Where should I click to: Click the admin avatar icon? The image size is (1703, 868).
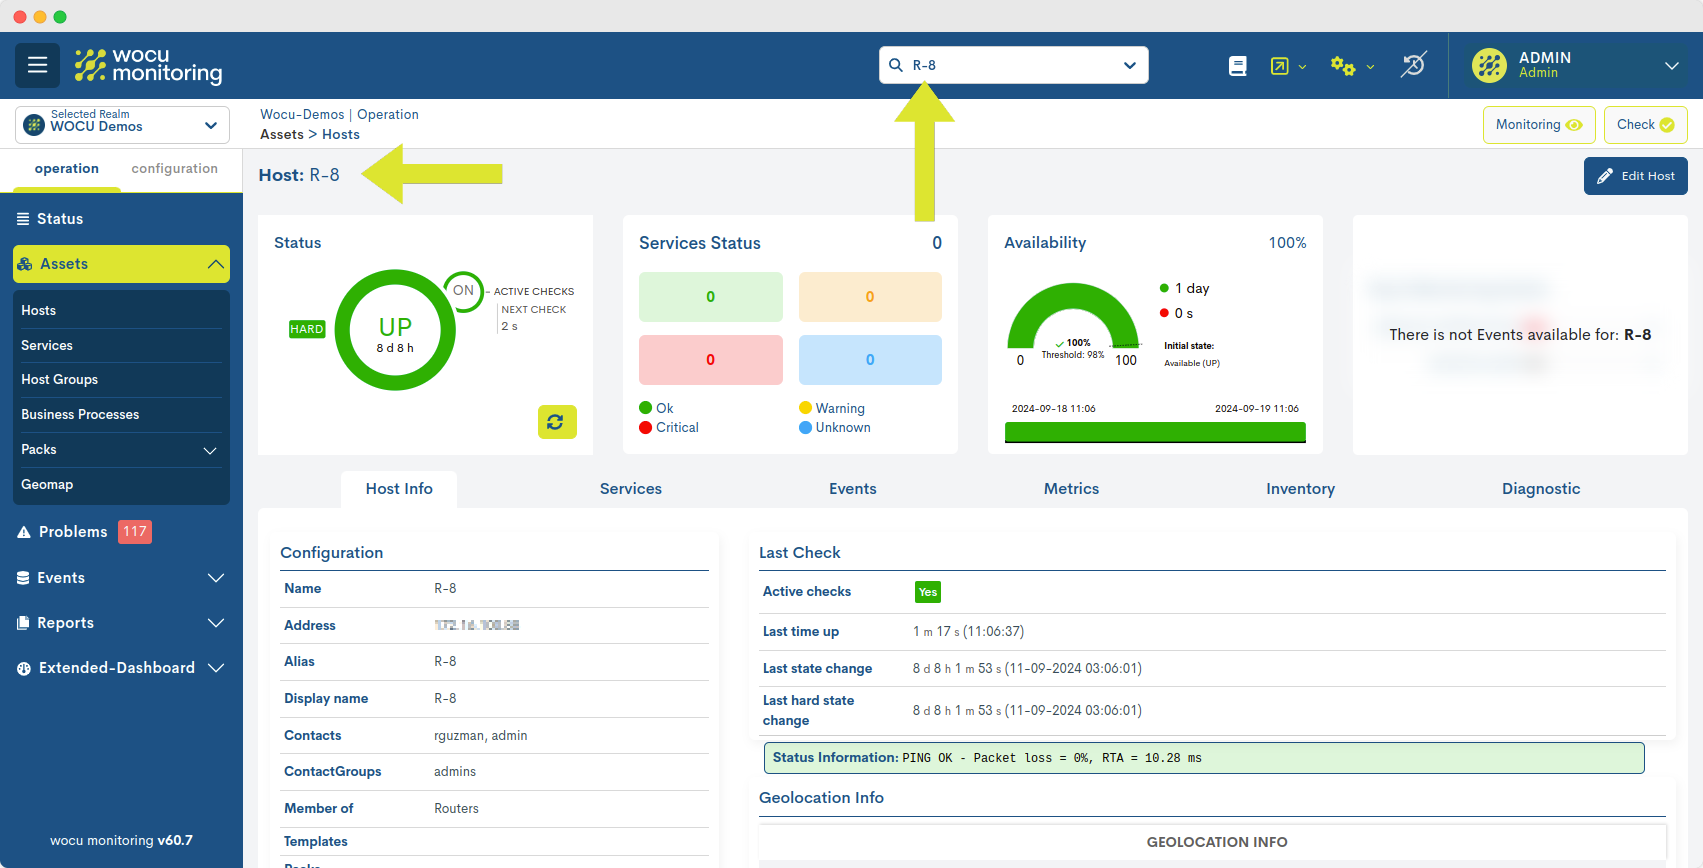[1489, 65]
